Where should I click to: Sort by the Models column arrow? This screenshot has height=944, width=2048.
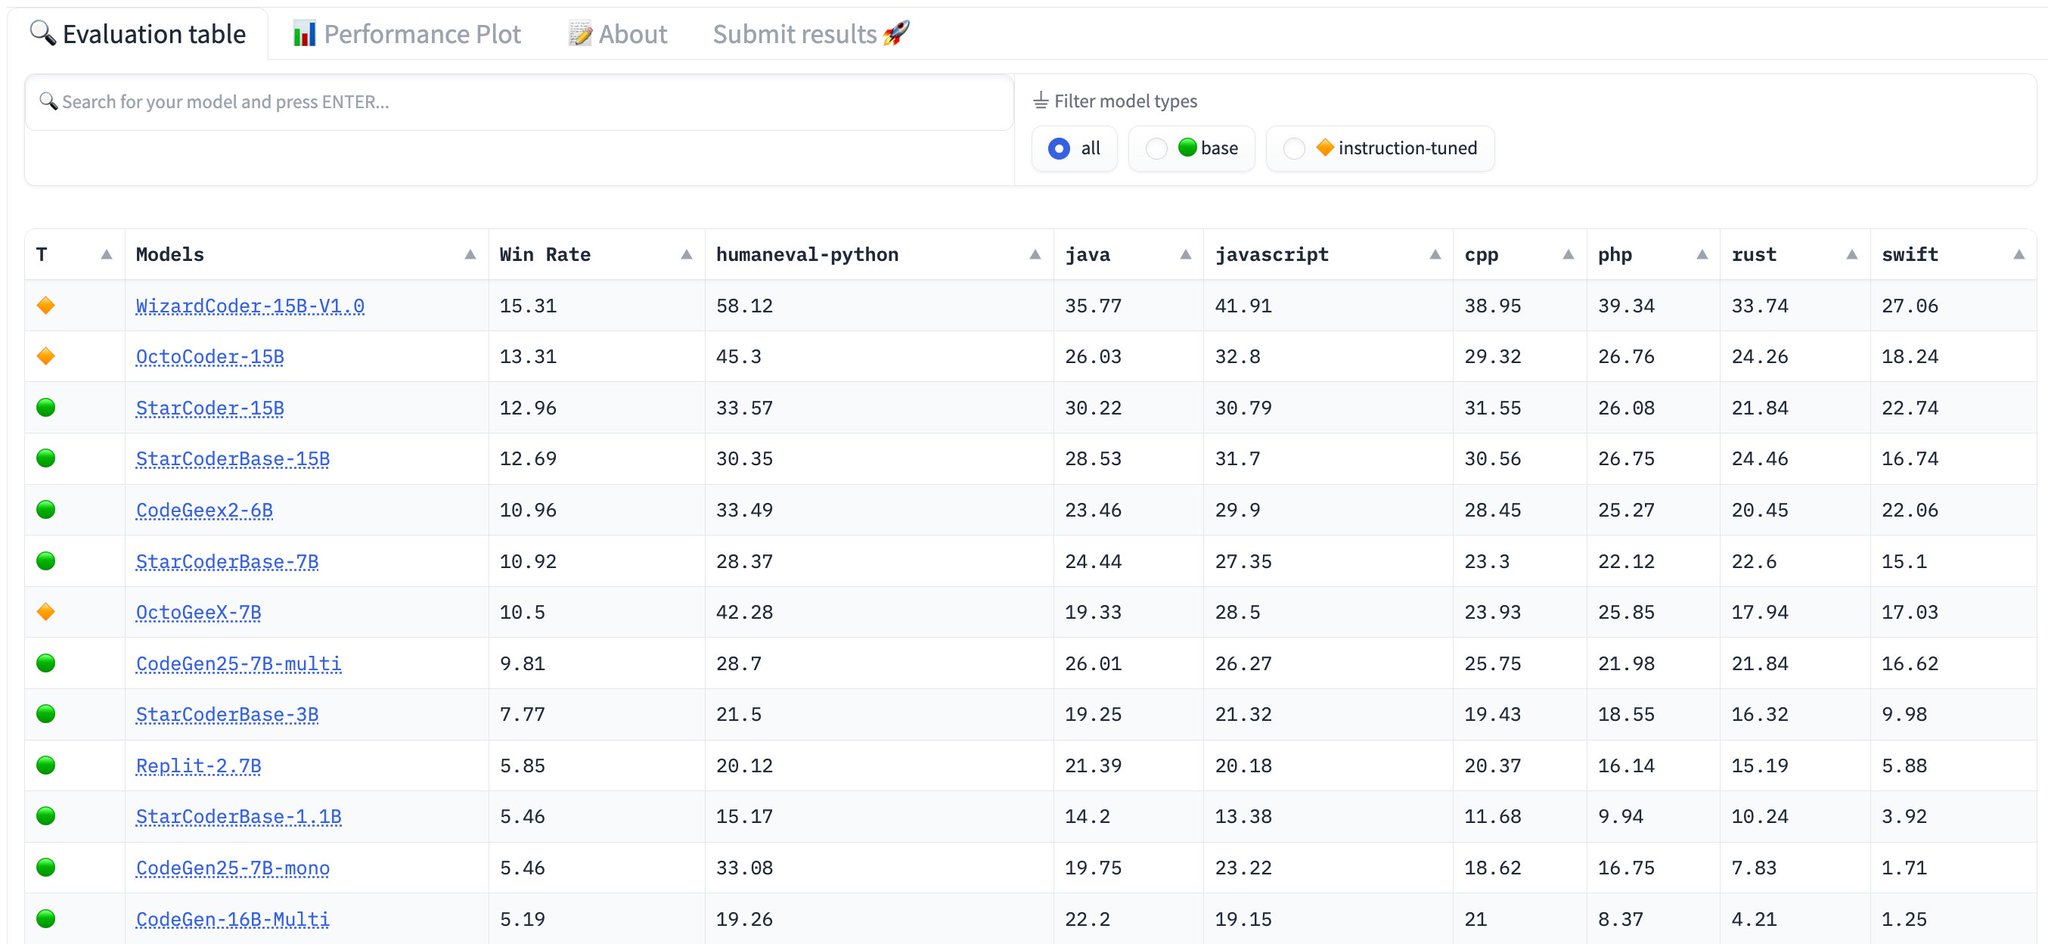point(470,255)
